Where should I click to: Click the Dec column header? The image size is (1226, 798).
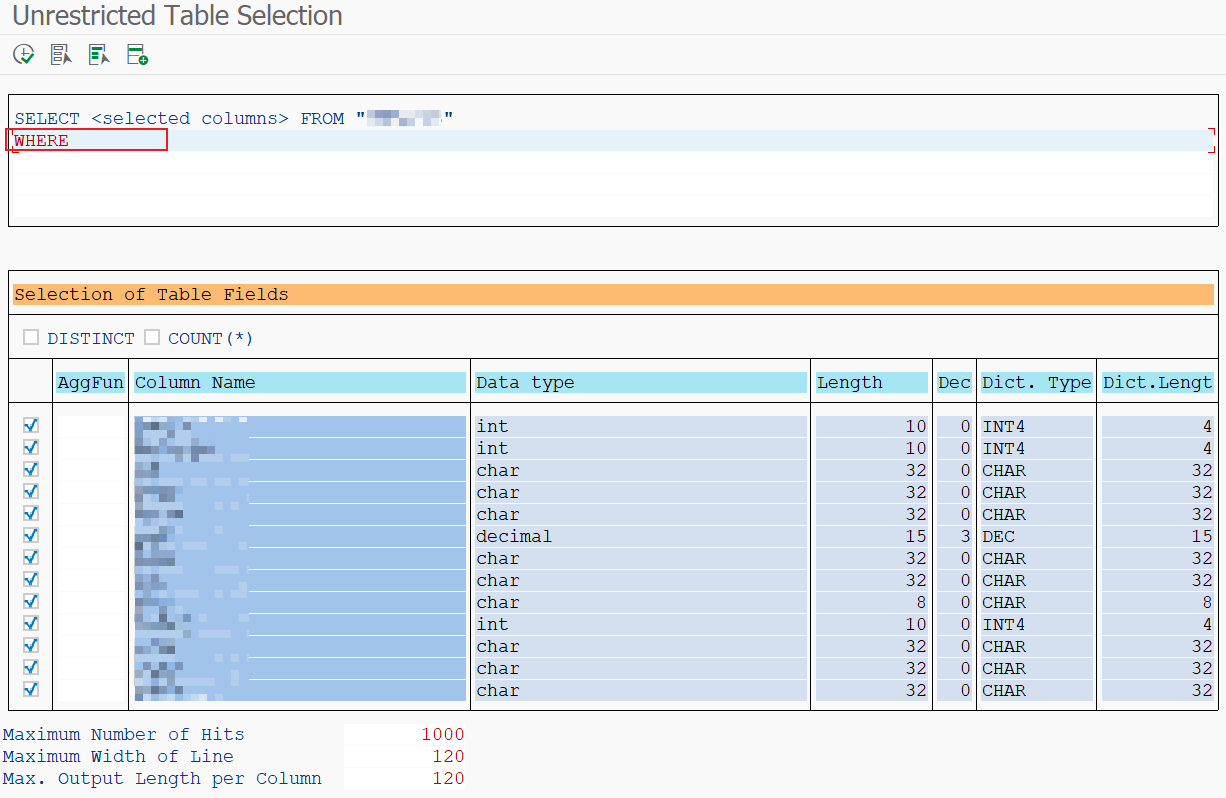[x=954, y=383]
